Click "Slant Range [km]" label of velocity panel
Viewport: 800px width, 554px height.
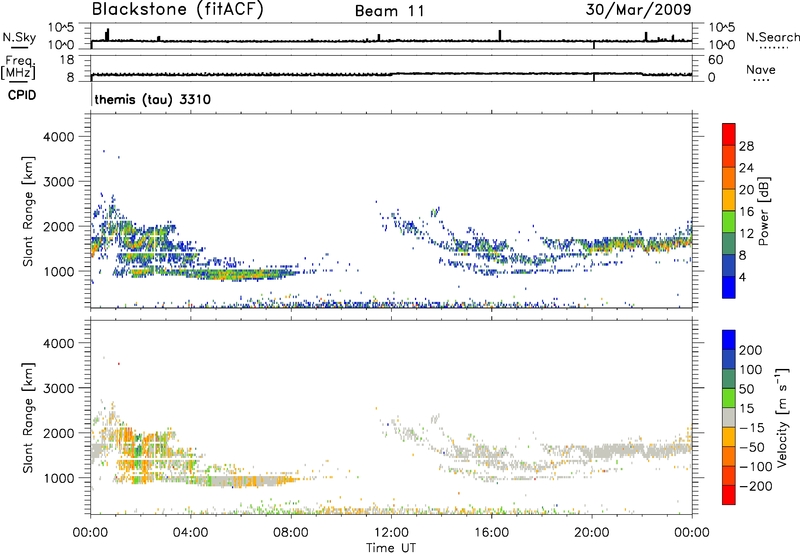tap(28, 417)
